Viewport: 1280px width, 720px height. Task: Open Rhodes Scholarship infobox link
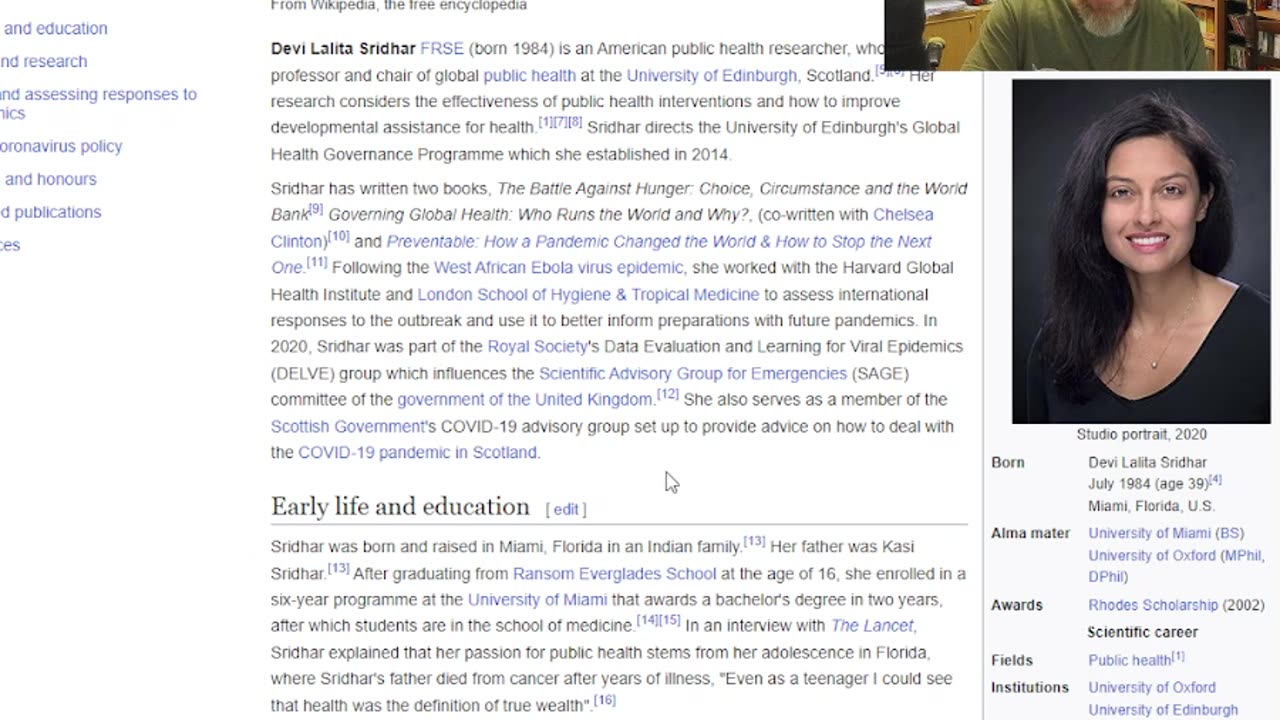pyautogui.click(x=1153, y=605)
